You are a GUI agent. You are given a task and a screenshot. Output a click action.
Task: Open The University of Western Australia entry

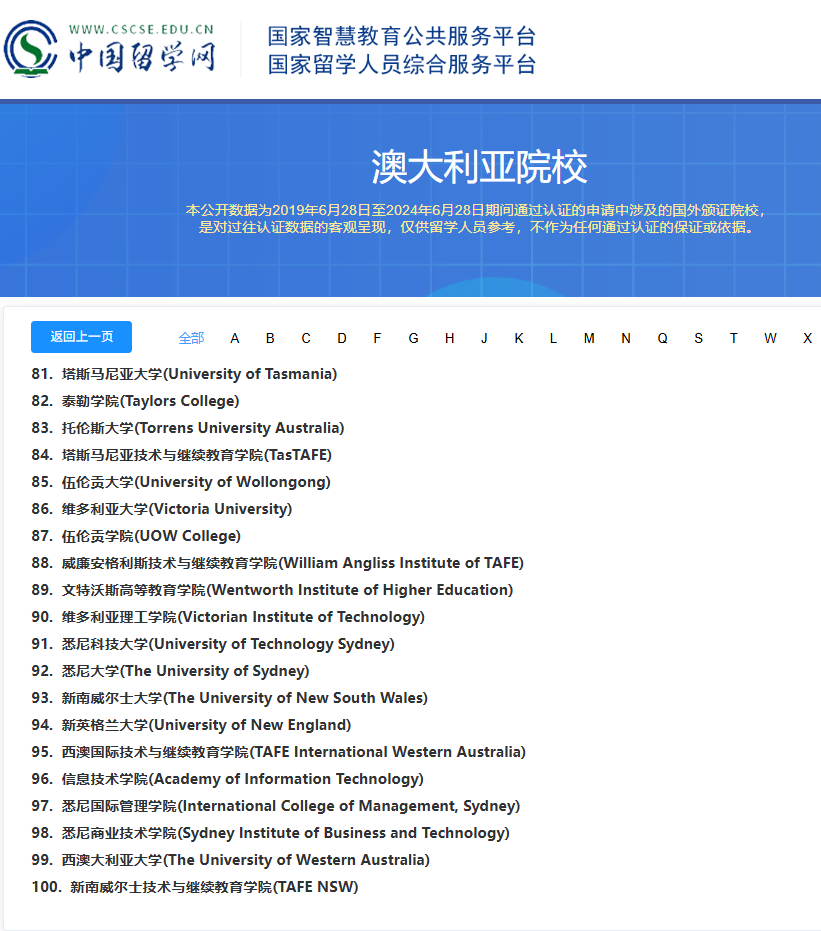click(x=230, y=860)
